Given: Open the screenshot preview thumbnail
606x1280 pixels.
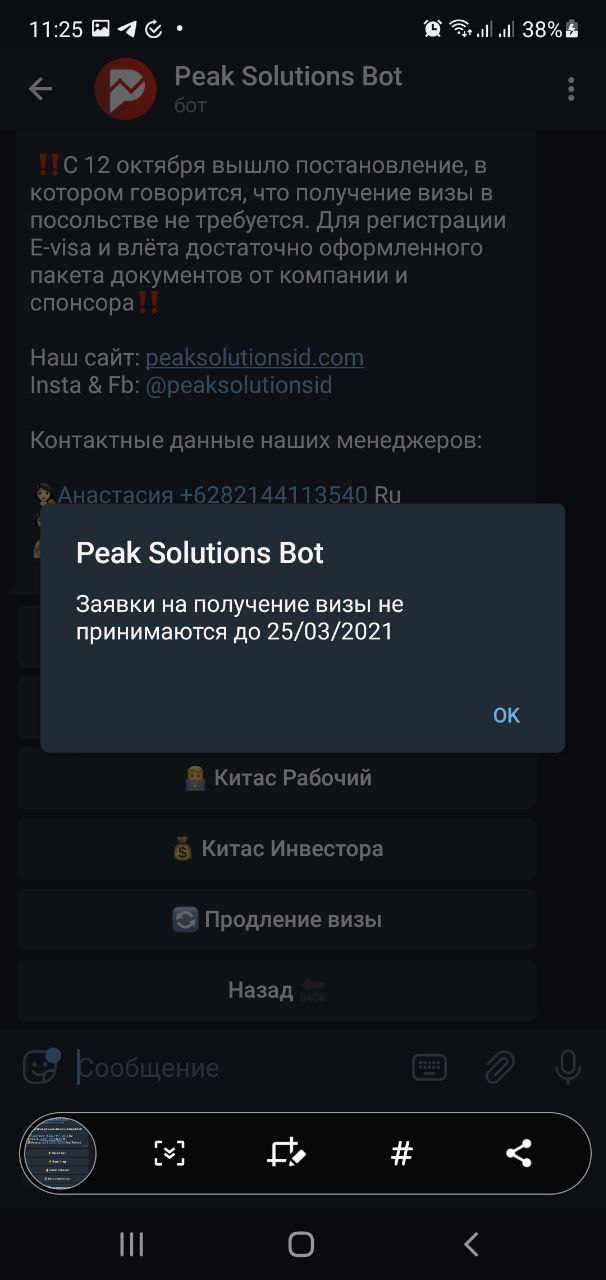Looking at the screenshot, I should [x=59, y=1153].
